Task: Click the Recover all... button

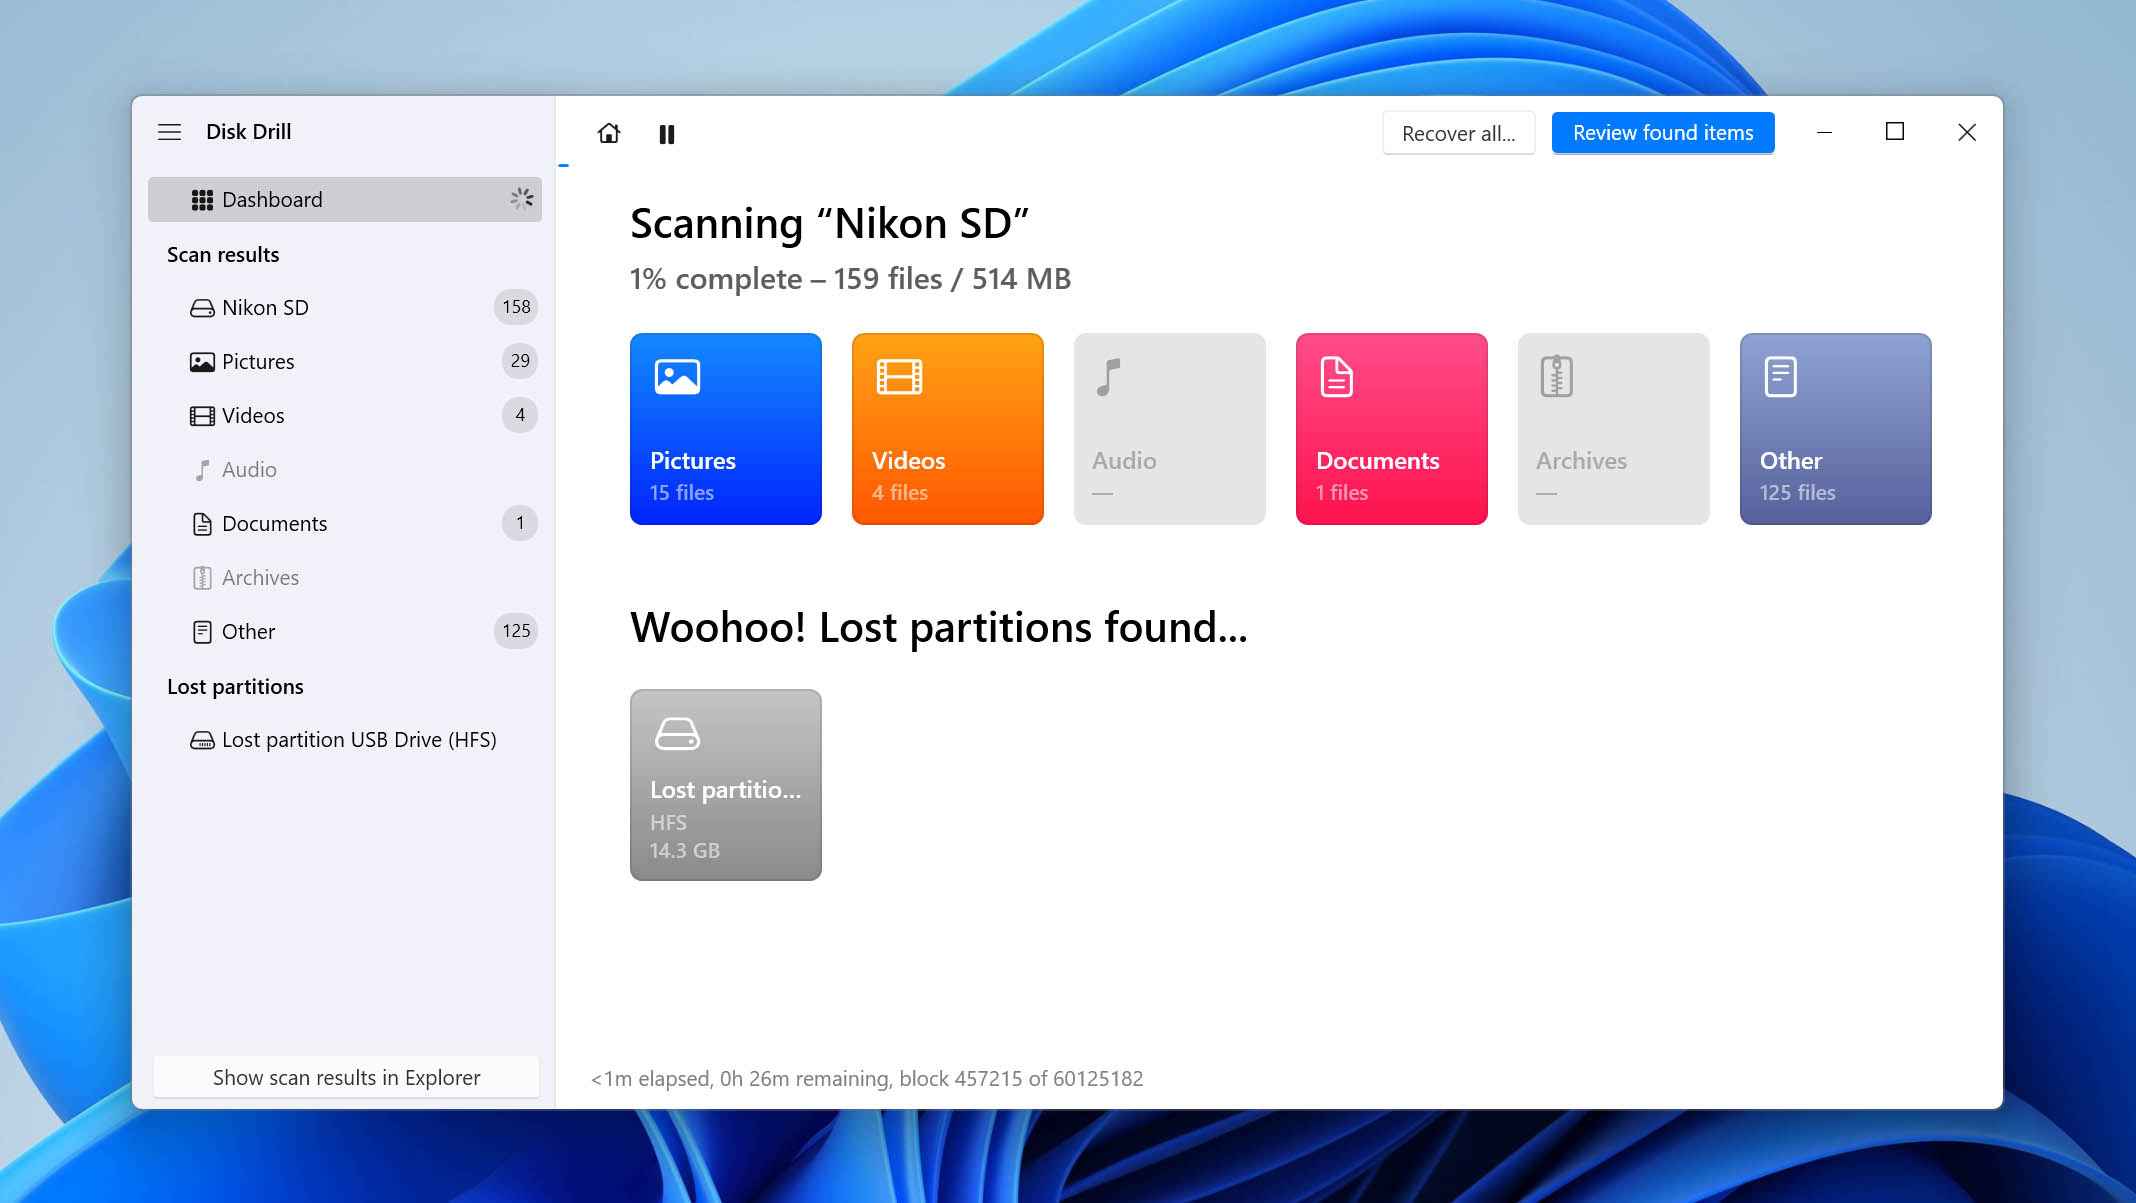Action: [x=1458, y=133]
